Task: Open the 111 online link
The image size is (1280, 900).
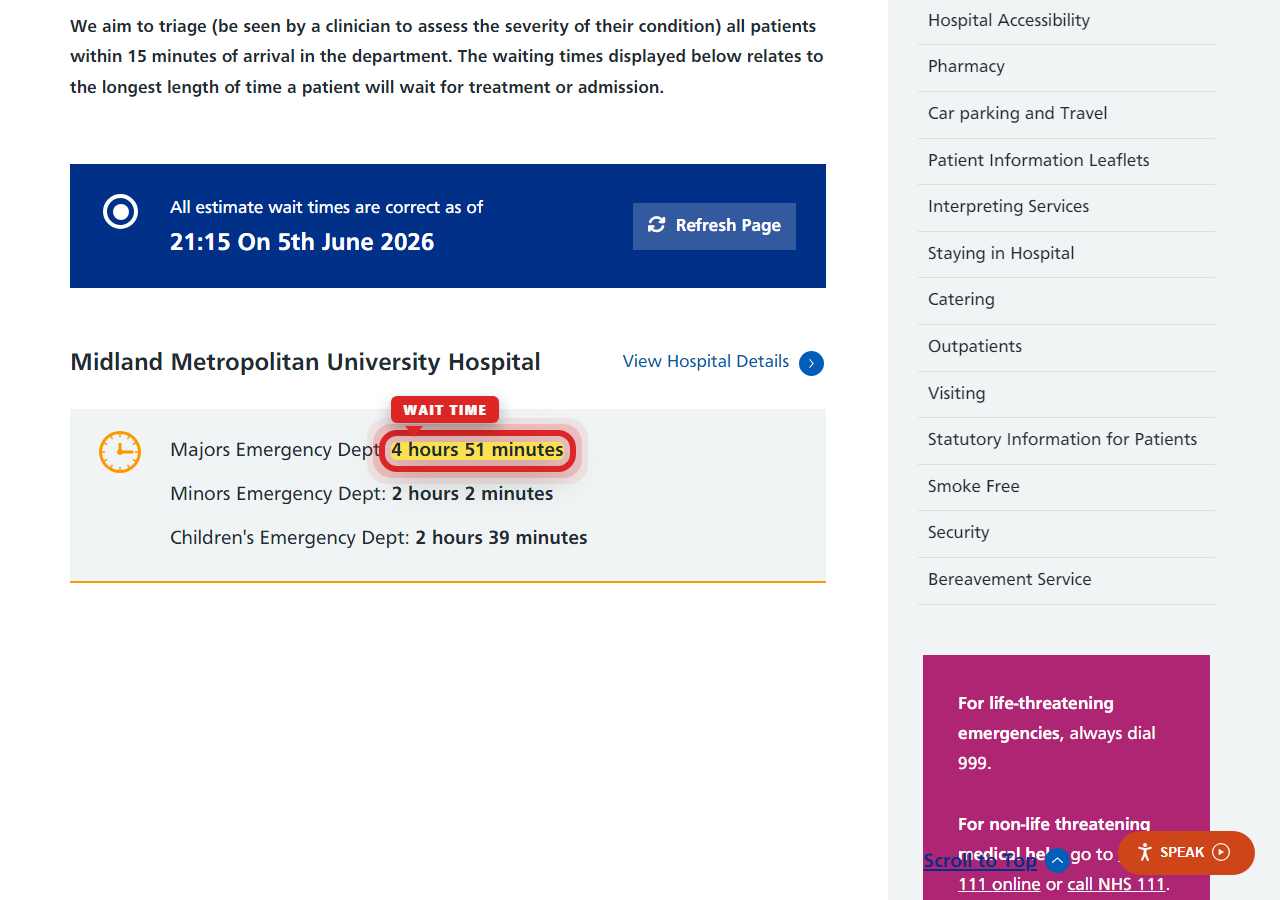Action: [x=999, y=885]
